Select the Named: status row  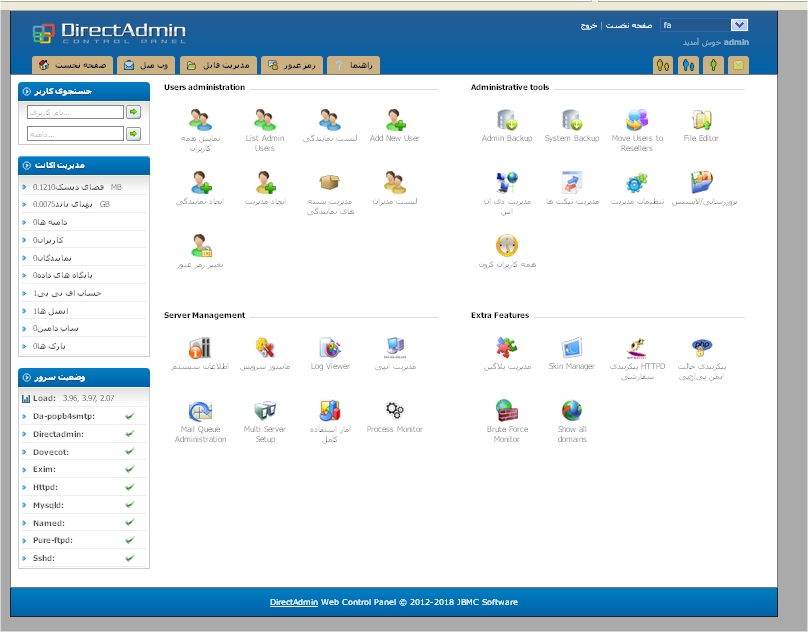[84, 523]
